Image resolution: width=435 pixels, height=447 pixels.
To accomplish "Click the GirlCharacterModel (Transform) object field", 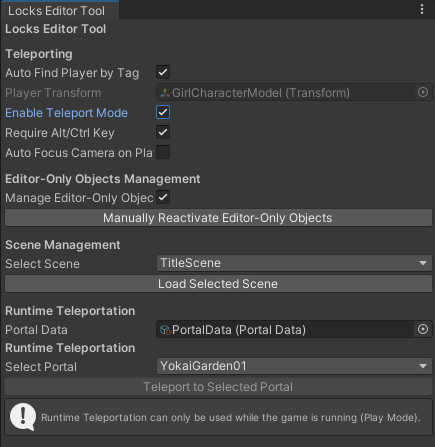I will (x=294, y=93).
